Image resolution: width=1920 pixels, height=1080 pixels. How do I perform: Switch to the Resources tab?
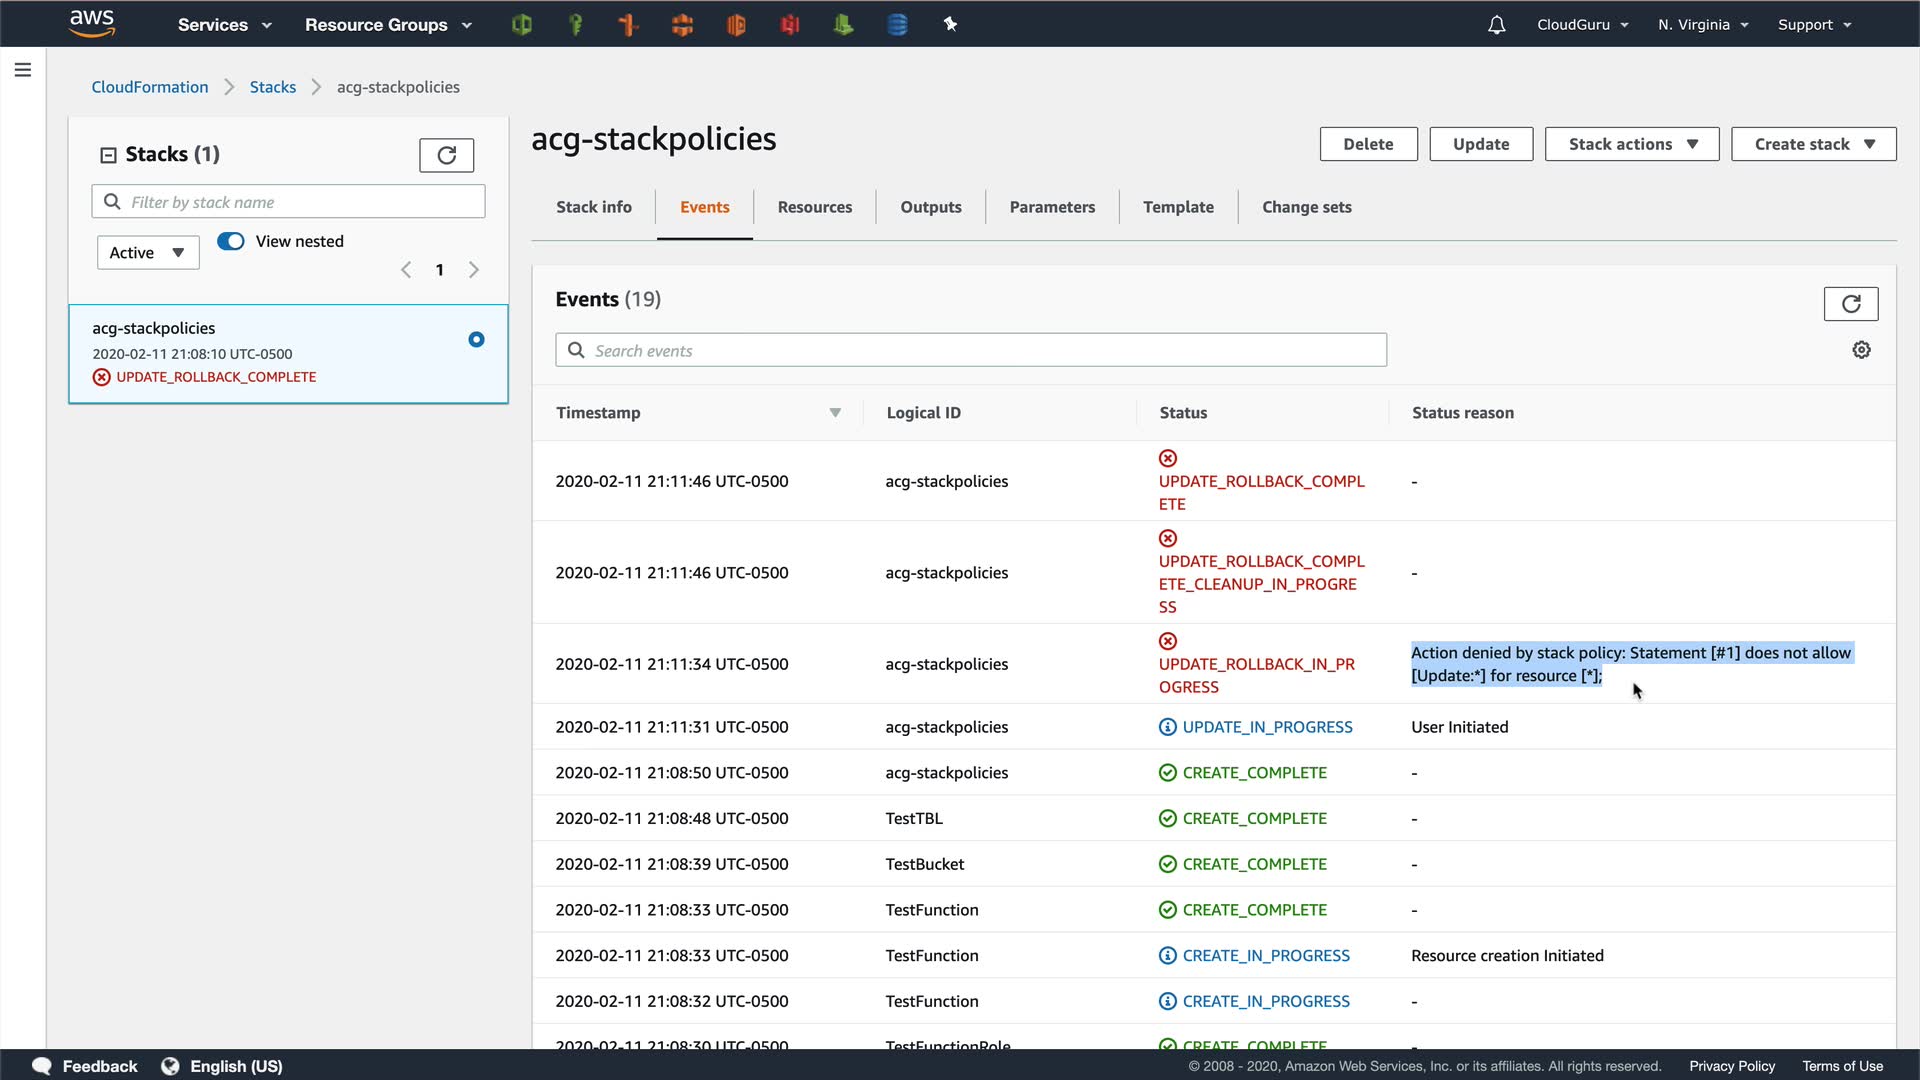tap(814, 207)
